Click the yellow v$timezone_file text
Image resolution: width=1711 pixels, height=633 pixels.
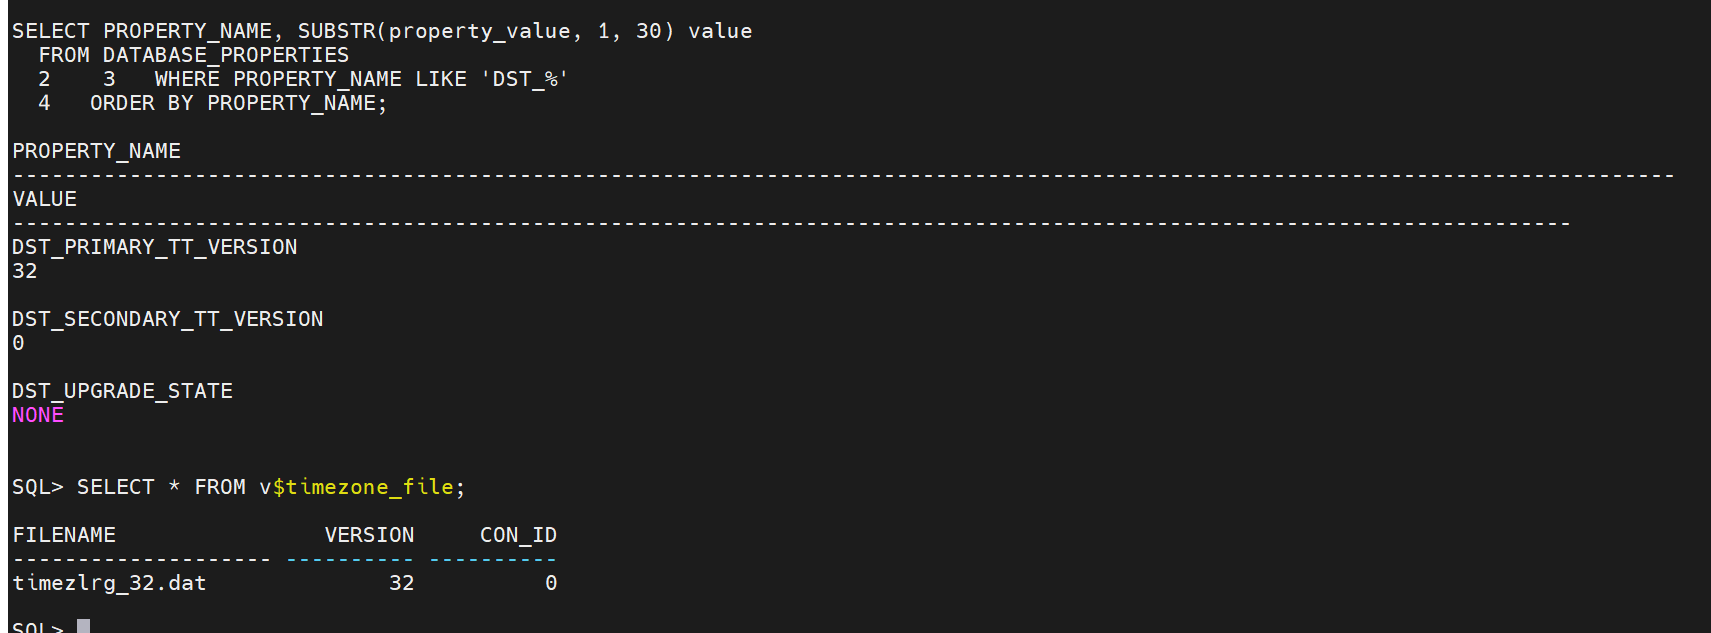tap(356, 487)
